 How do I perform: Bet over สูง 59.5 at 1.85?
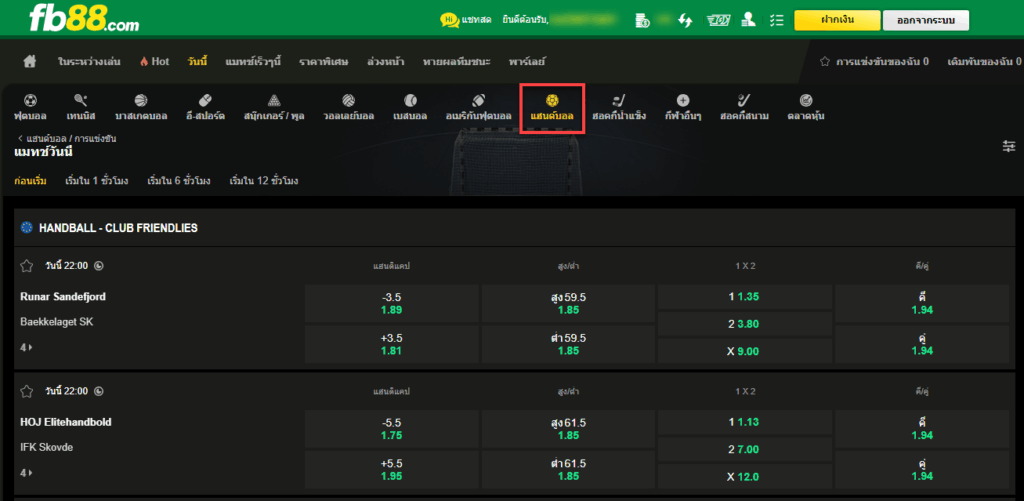pyautogui.click(x=568, y=303)
